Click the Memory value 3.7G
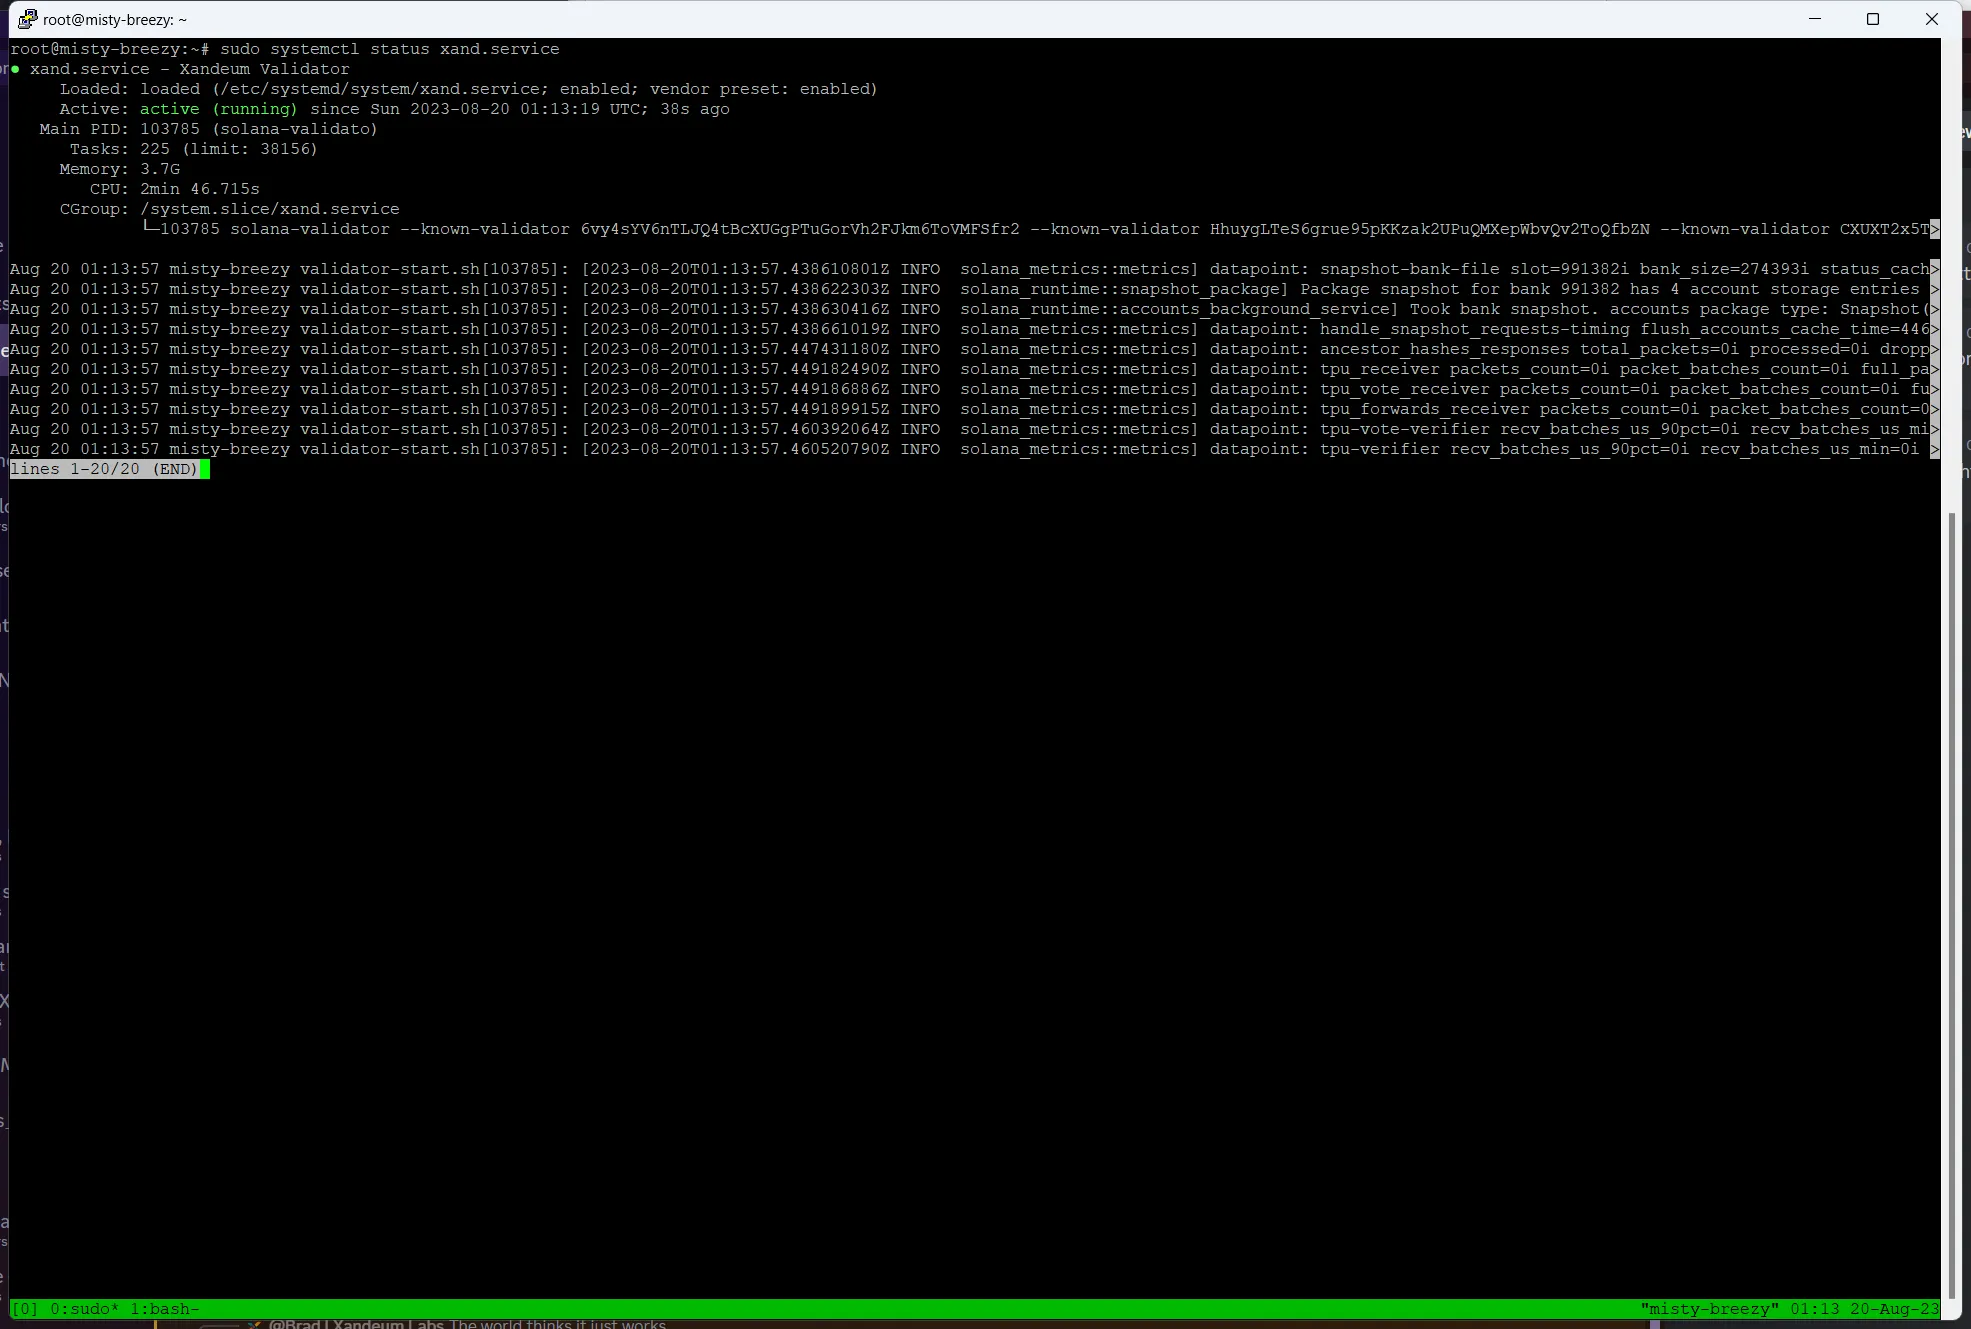Viewport: 1971px width, 1329px height. 160,169
